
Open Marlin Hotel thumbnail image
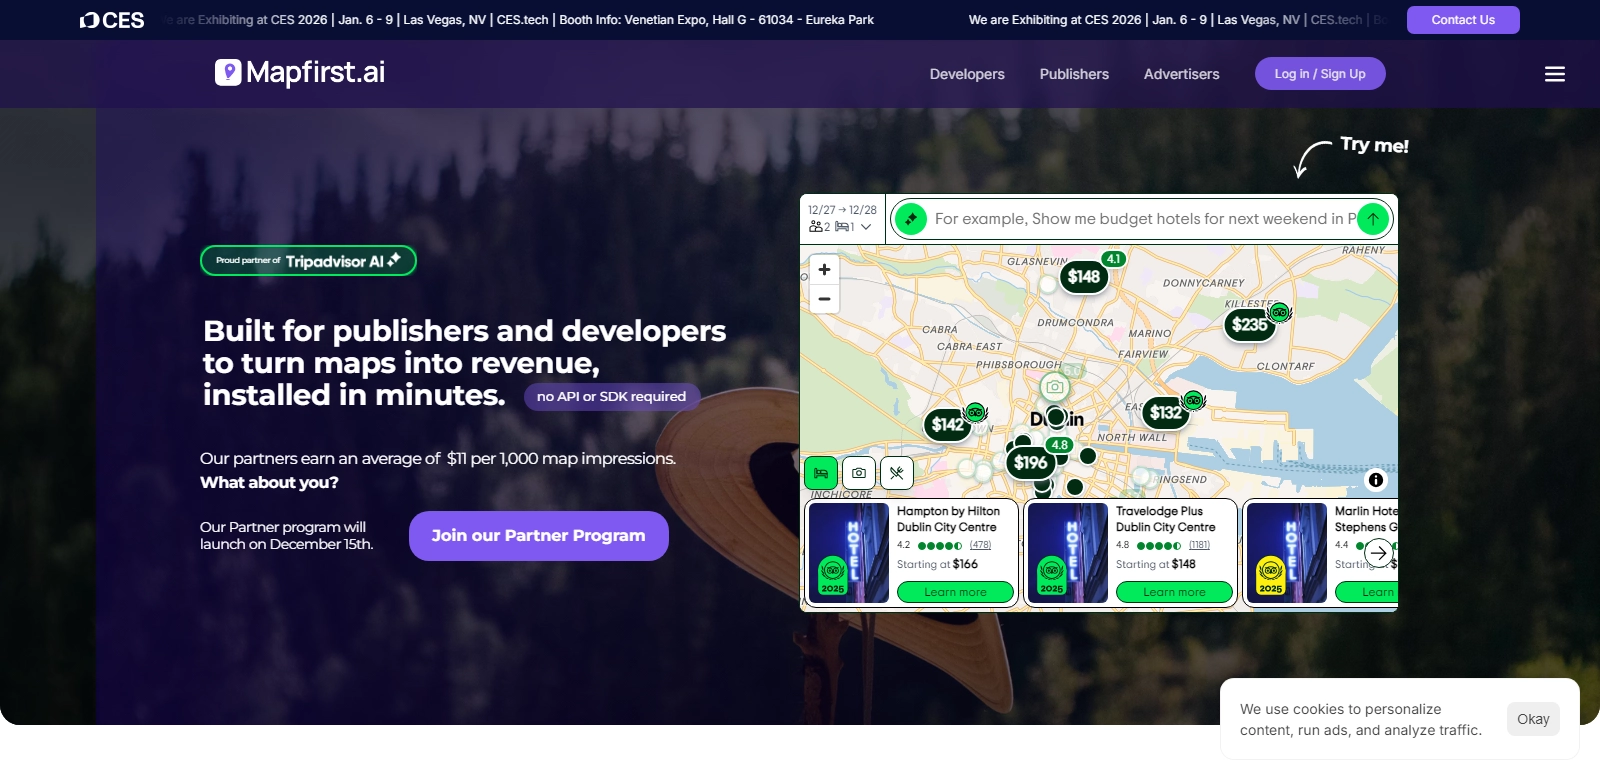click(x=1287, y=553)
